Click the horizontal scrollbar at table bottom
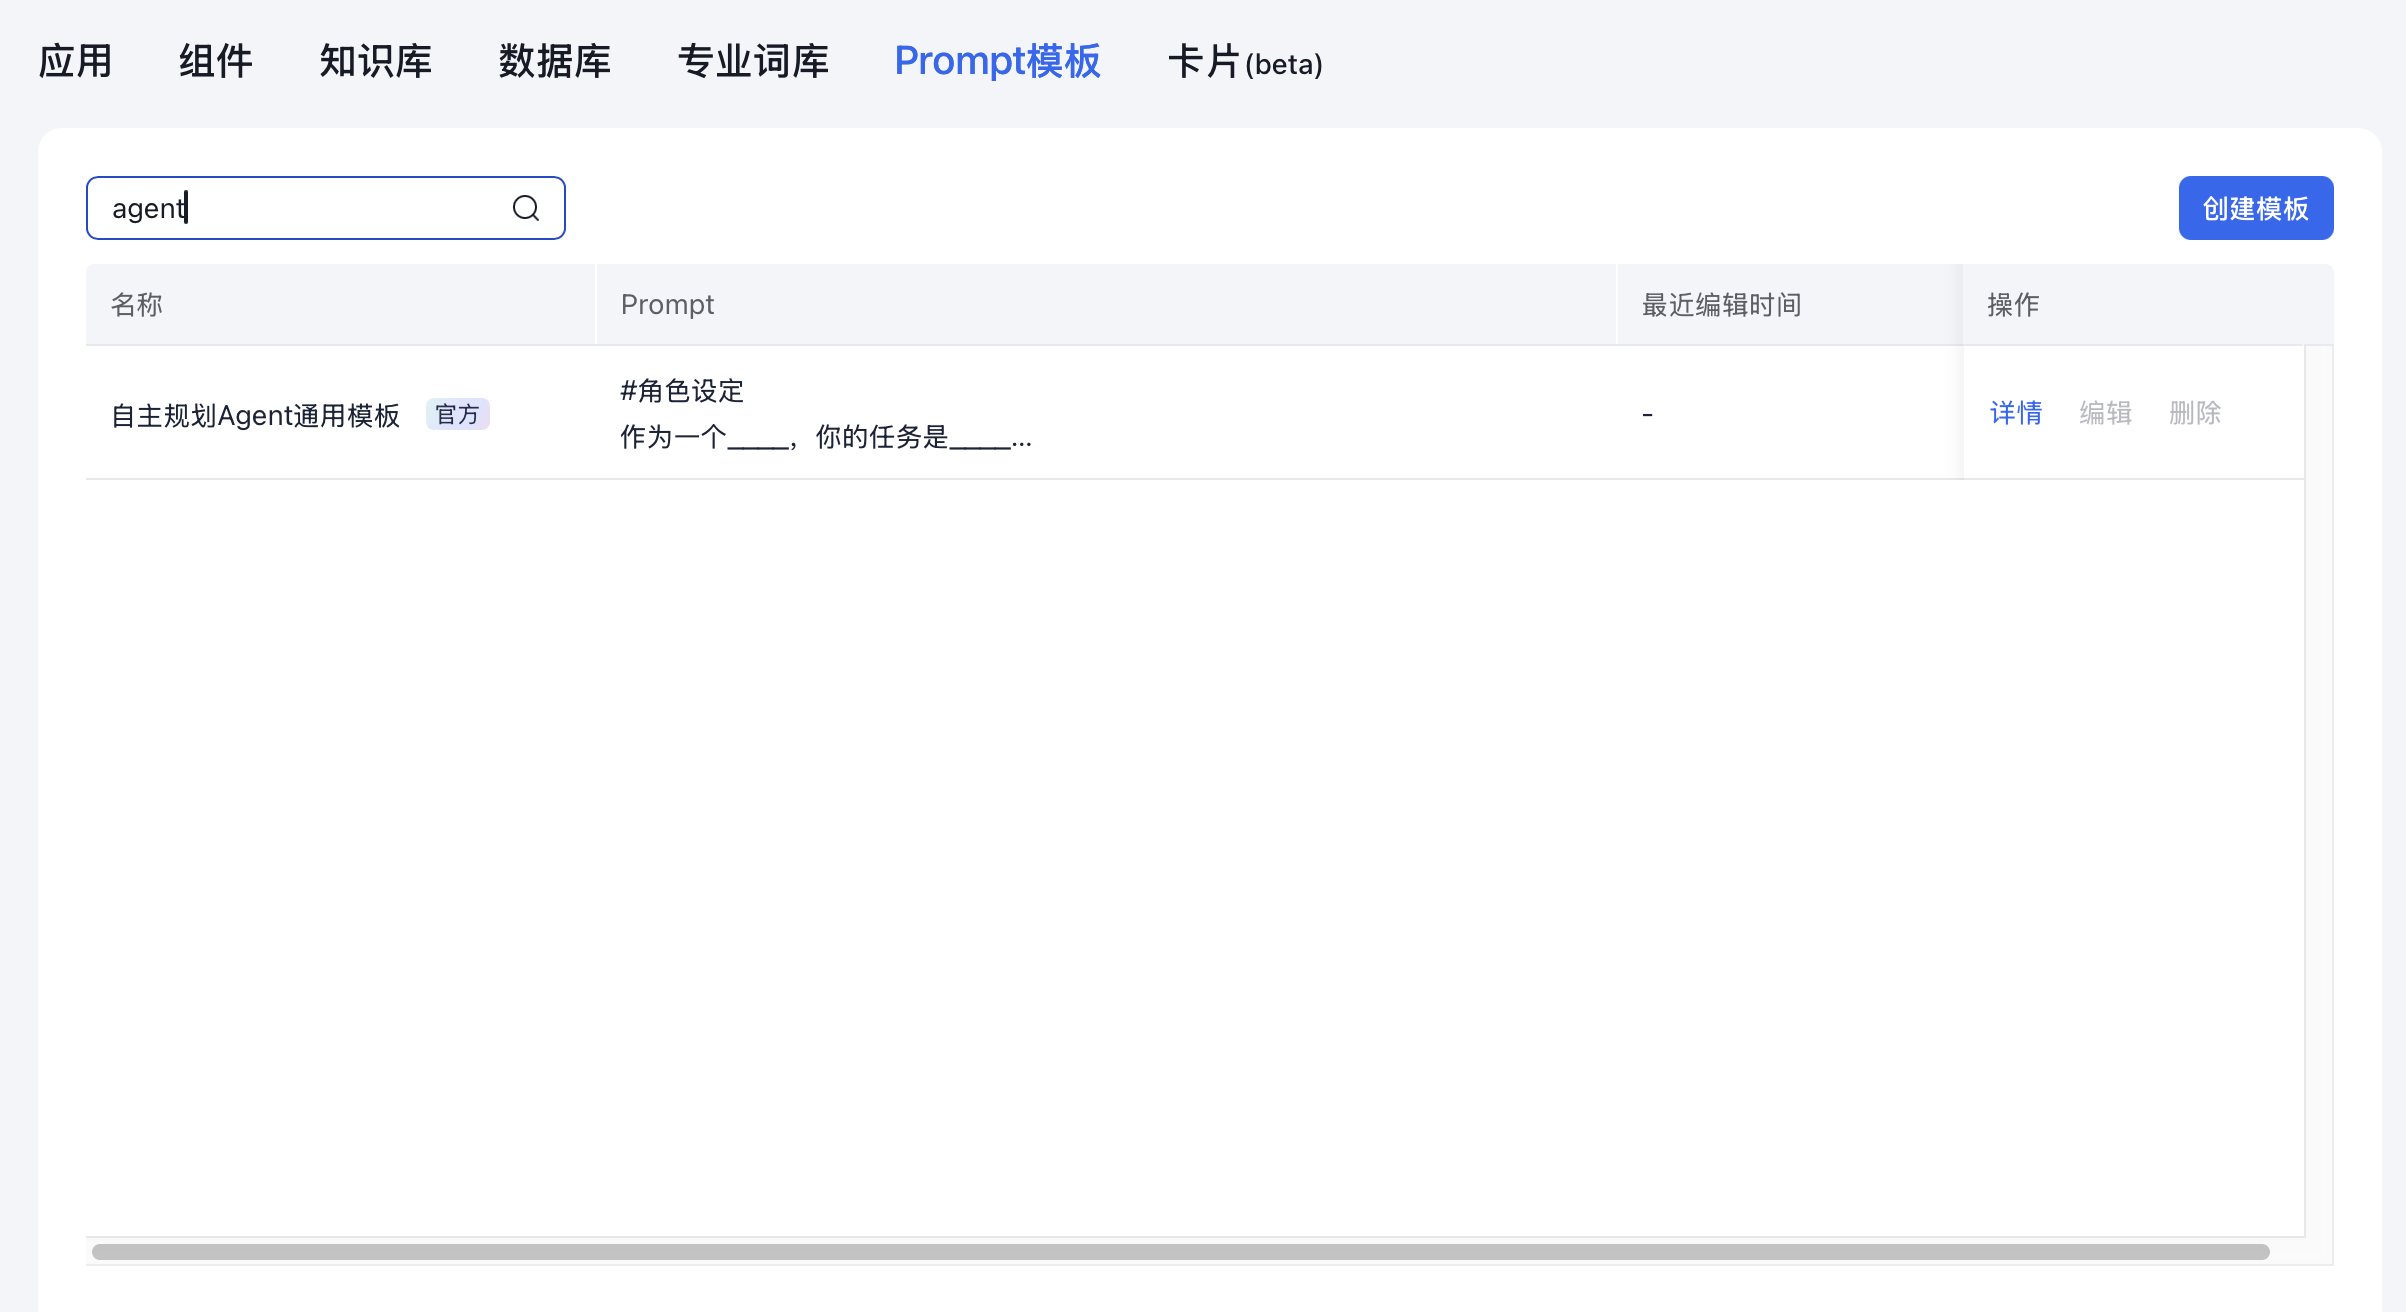Image resolution: width=2406 pixels, height=1312 pixels. [x=1181, y=1252]
